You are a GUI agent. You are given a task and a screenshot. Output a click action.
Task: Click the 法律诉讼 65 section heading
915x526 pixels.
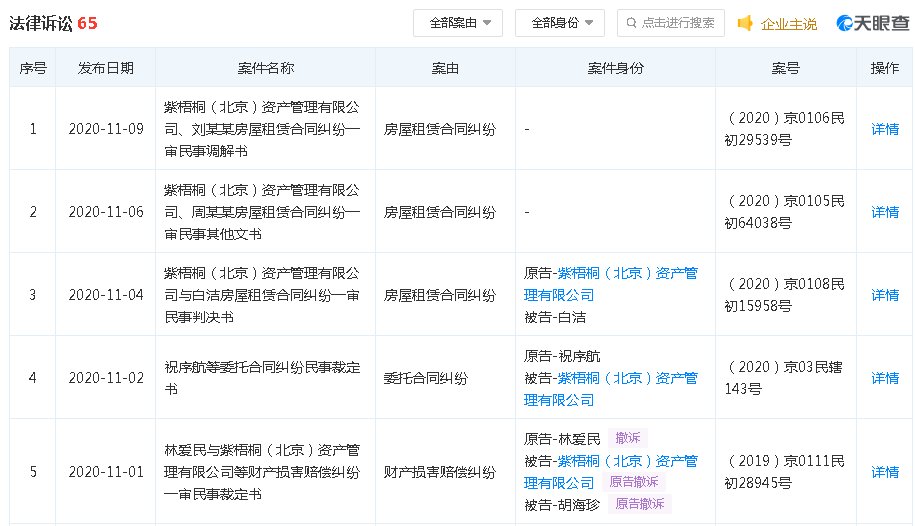(53, 23)
